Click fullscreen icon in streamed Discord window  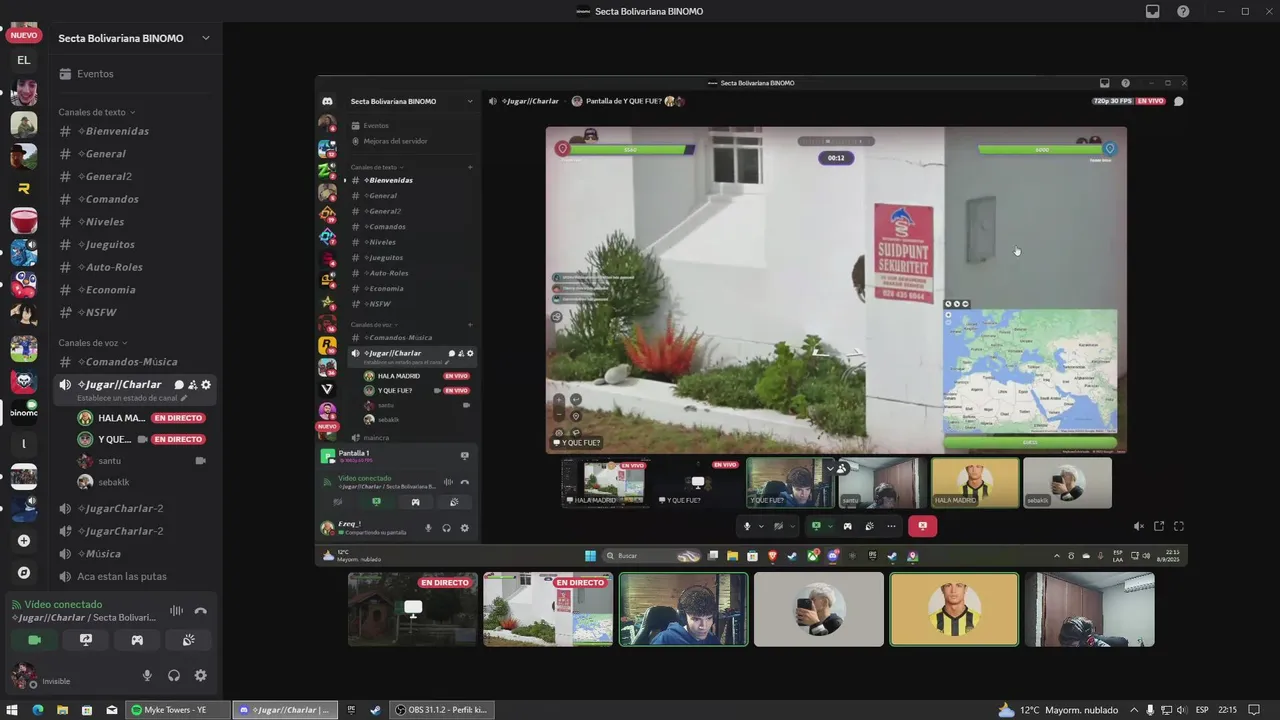(x=1179, y=526)
